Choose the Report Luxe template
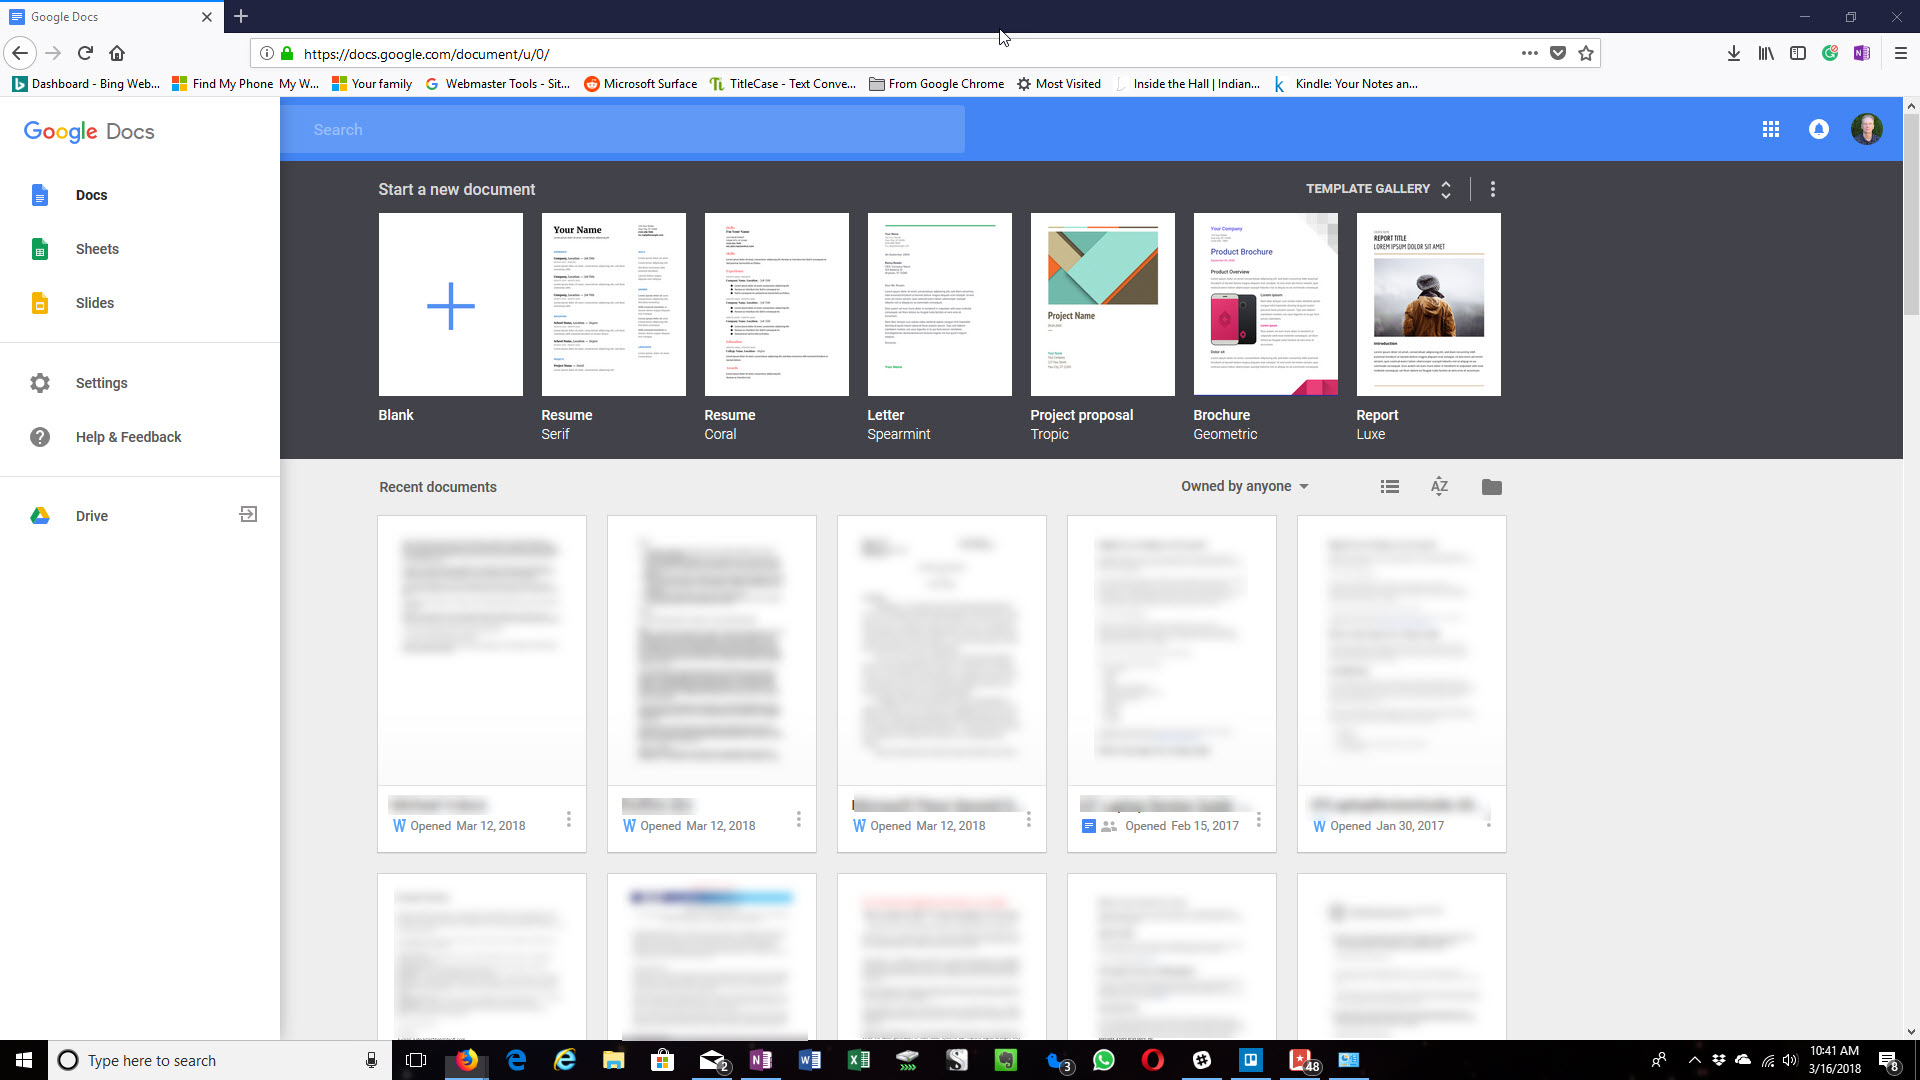The width and height of the screenshot is (1920, 1080). click(1429, 304)
